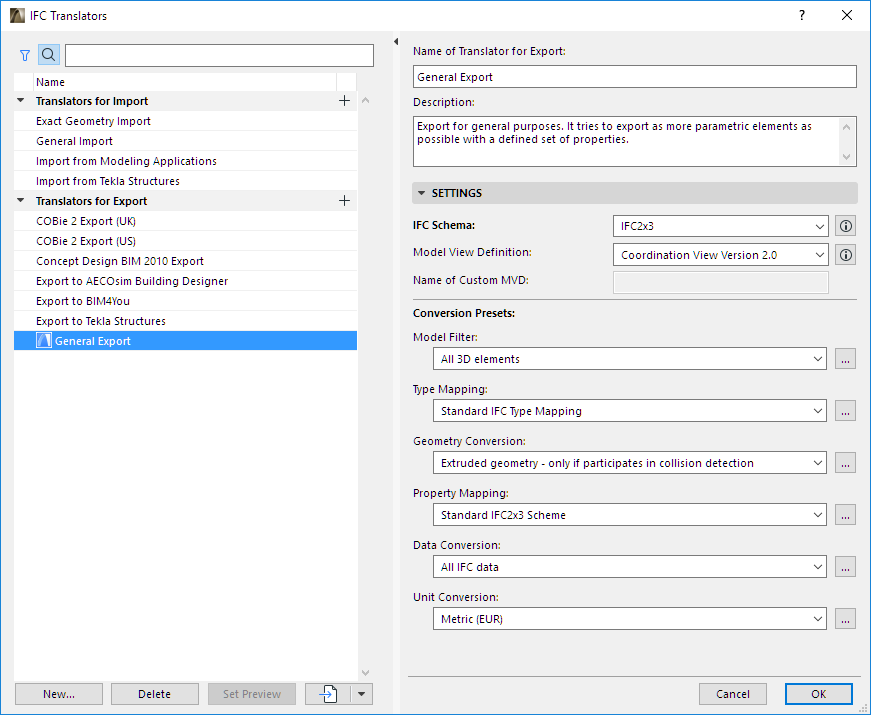871x715 pixels.
Task: Click the magnifier search icon
Action: [x=49, y=55]
